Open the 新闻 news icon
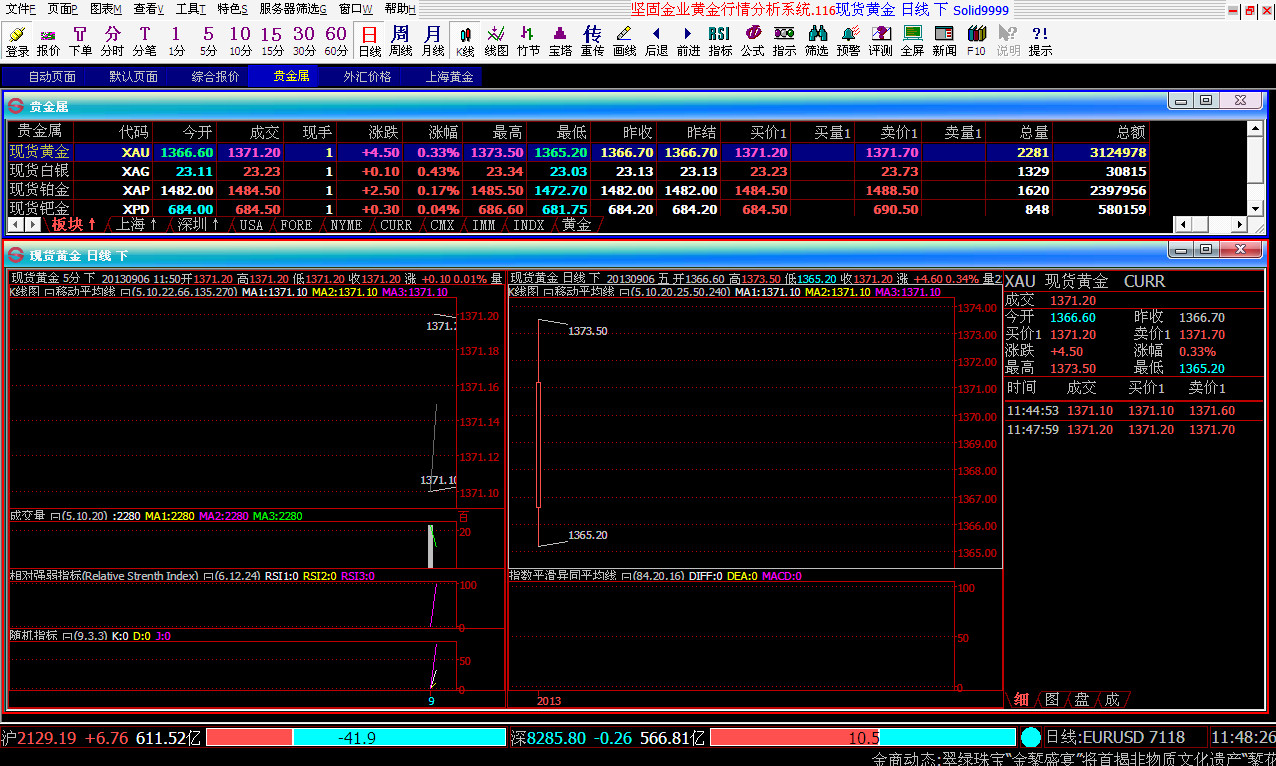 tap(944, 41)
